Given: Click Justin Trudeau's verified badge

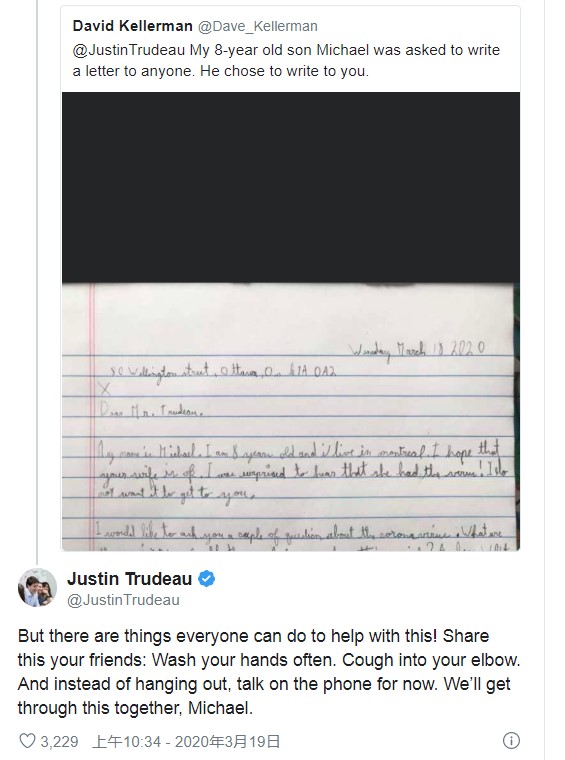Looking at the screenshot, I should pos(207,579).
